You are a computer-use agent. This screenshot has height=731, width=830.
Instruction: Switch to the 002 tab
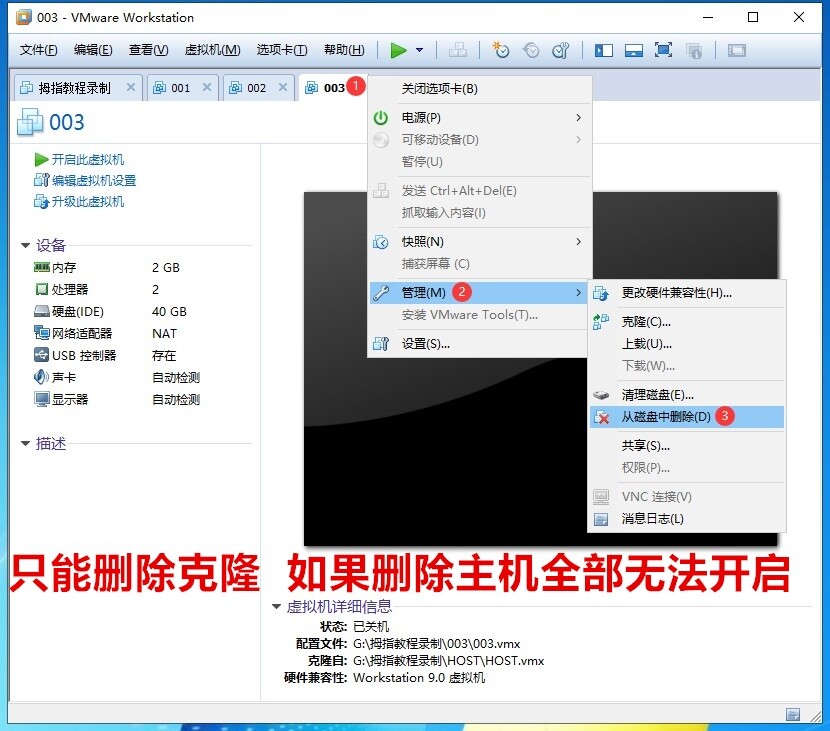tap(256, 88)
